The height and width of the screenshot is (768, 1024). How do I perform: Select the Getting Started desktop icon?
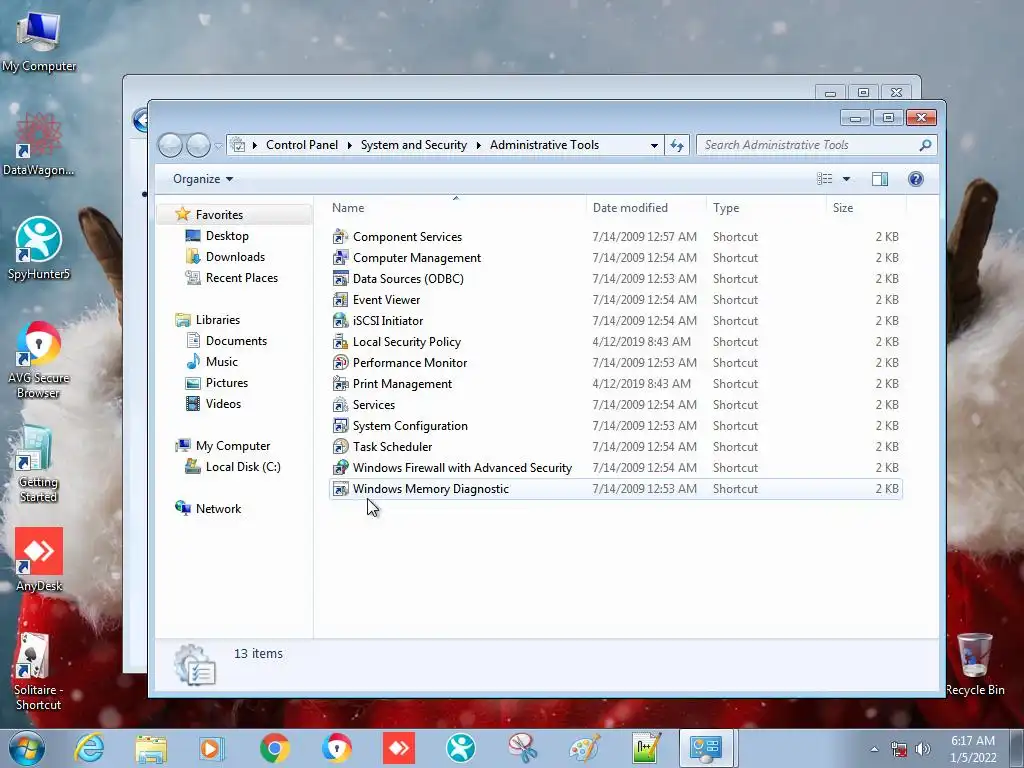pyautogui.click(x=38, y=464)
